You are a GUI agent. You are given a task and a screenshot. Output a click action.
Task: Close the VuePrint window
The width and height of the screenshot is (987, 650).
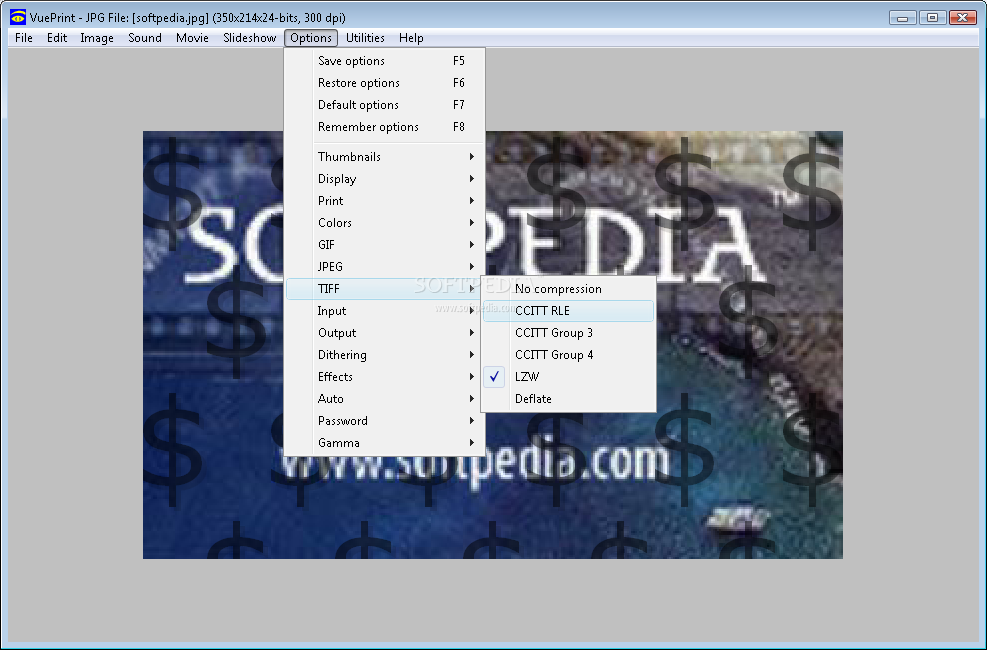point(962,18)
